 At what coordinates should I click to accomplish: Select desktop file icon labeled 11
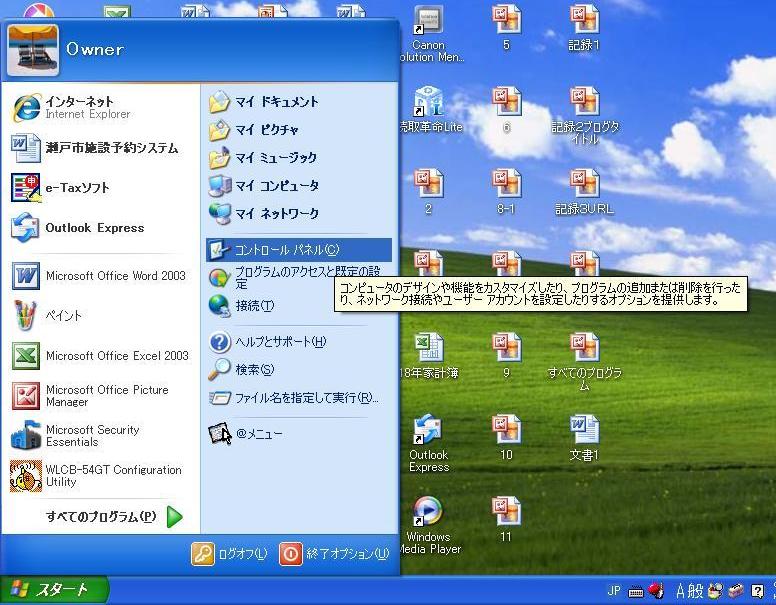pos(506,520)
